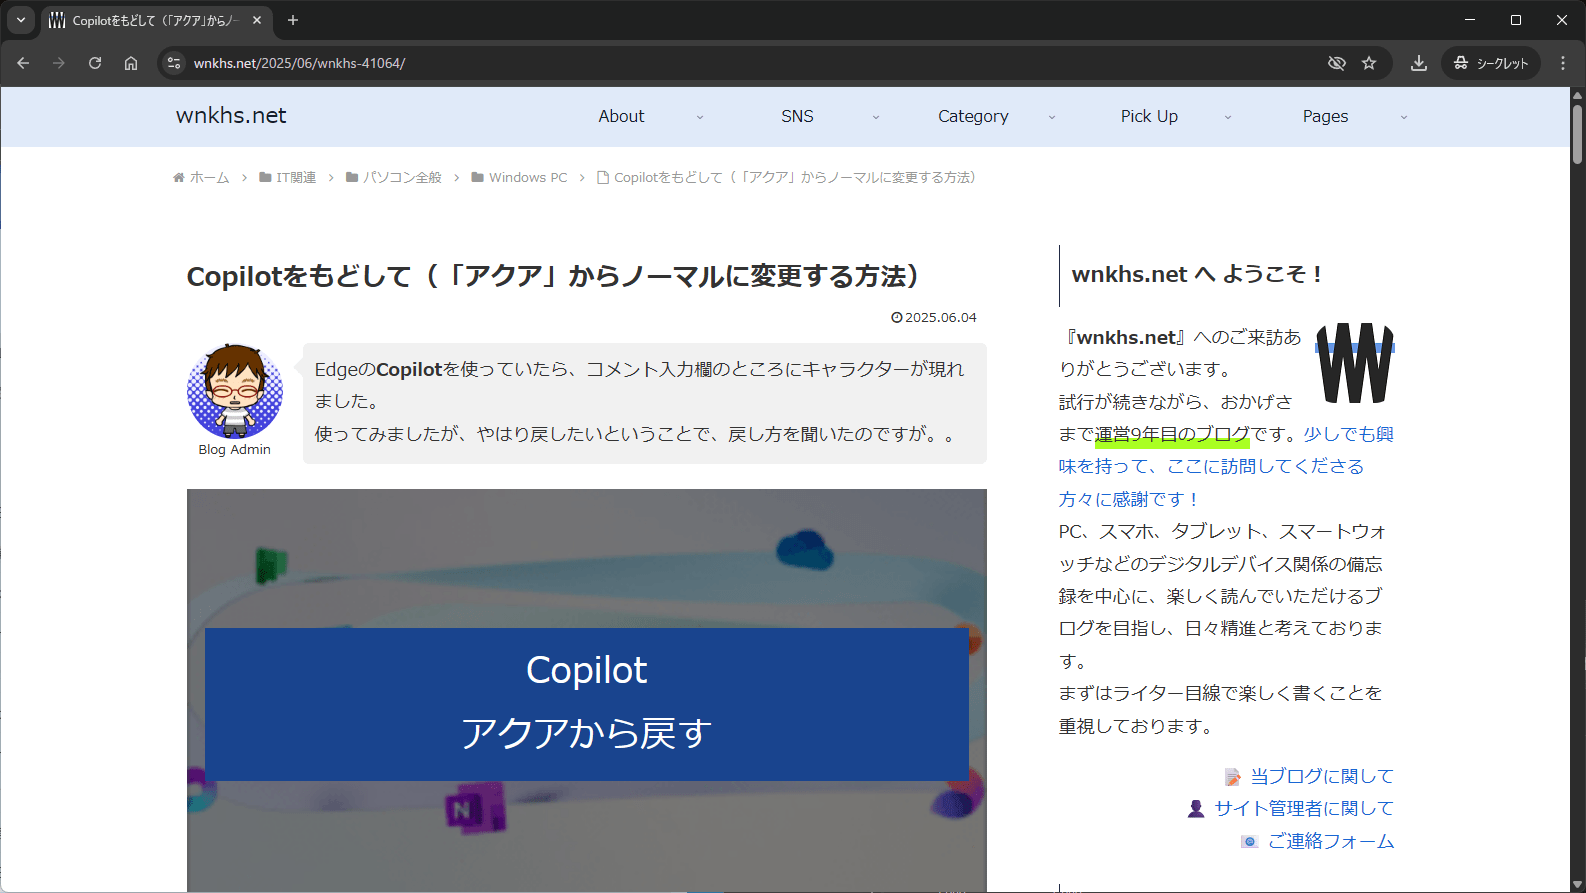Click the wnkhs.net W logo image
The width and height of the screenshot is (1586, 893).
(x=1355, y=362)
